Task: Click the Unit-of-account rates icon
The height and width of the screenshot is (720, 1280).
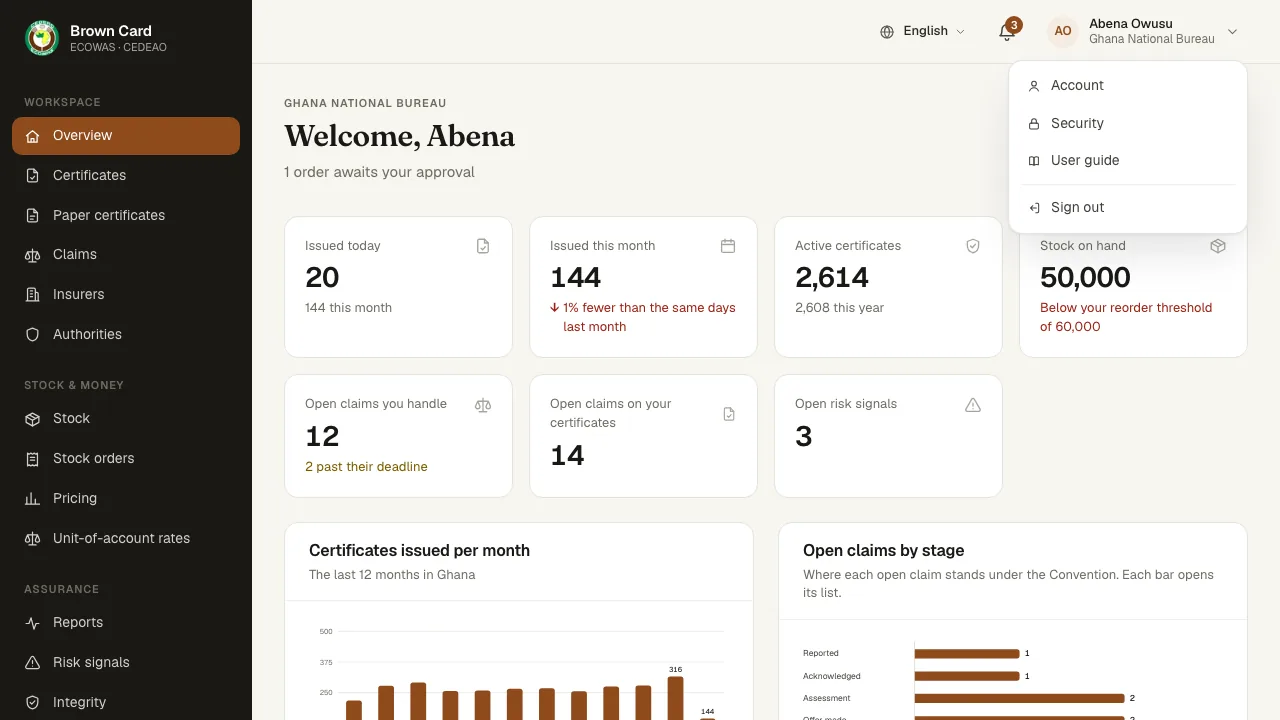Action: pos(33,539)
